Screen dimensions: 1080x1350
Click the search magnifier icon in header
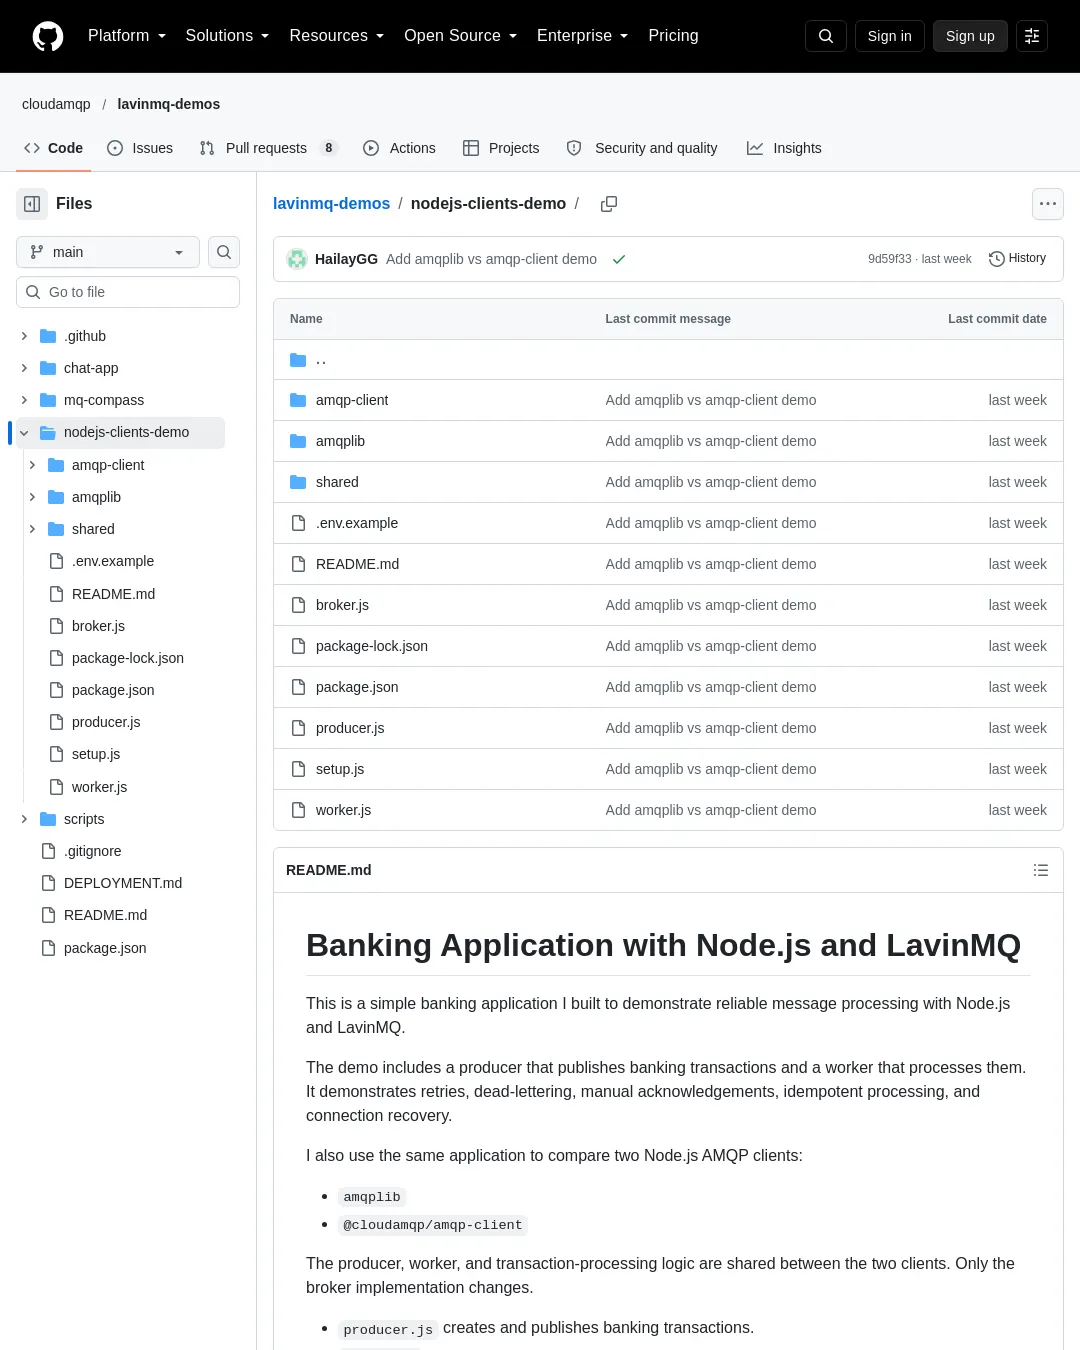click(x=826, y=36)
